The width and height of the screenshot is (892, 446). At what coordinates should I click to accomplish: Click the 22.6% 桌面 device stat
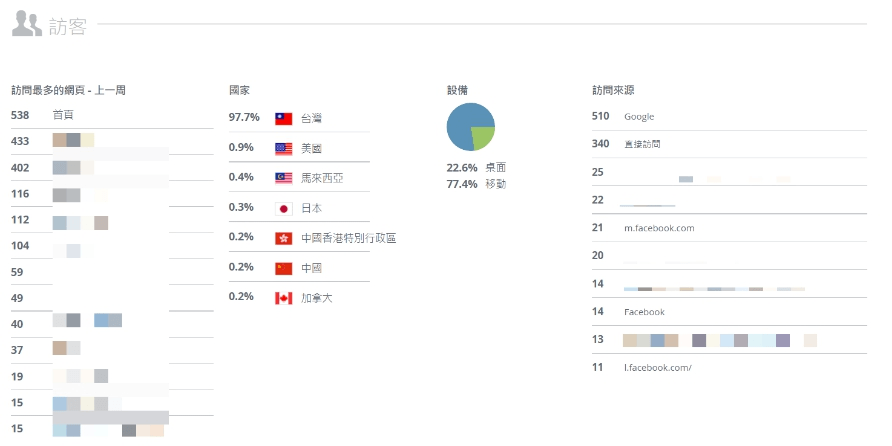click(477, 168)
